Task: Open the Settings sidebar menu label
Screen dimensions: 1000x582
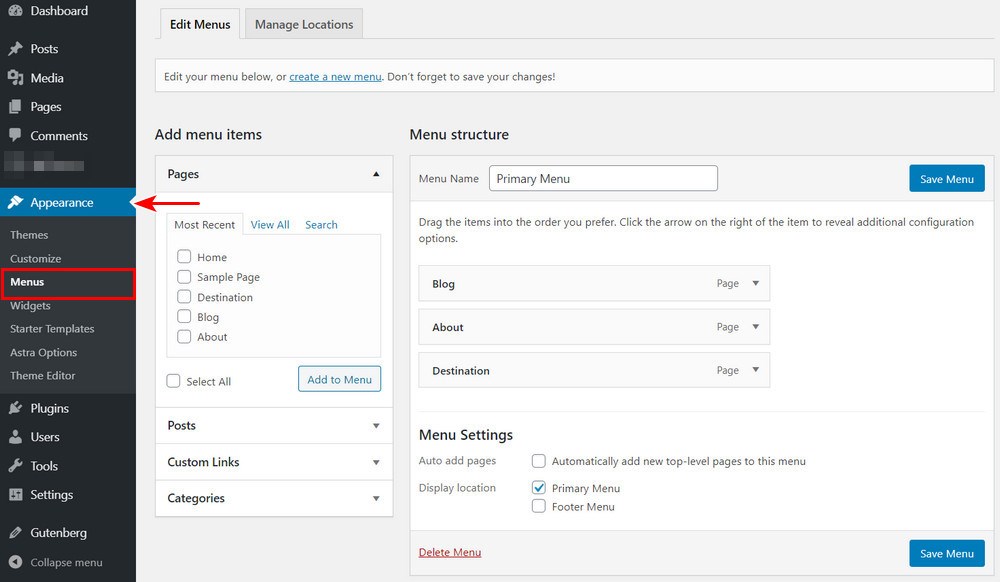Action: [x=51, y=495]
